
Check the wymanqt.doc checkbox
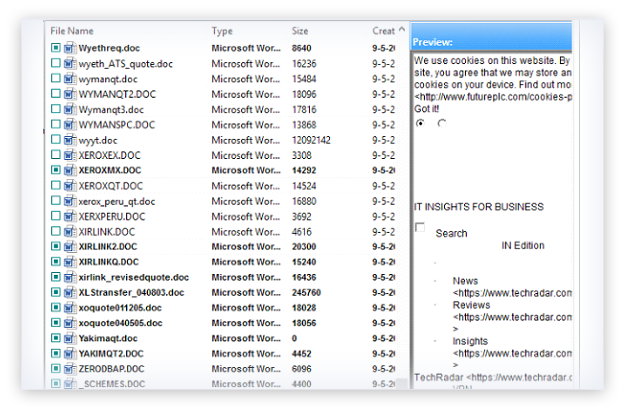tap(56, 78)
